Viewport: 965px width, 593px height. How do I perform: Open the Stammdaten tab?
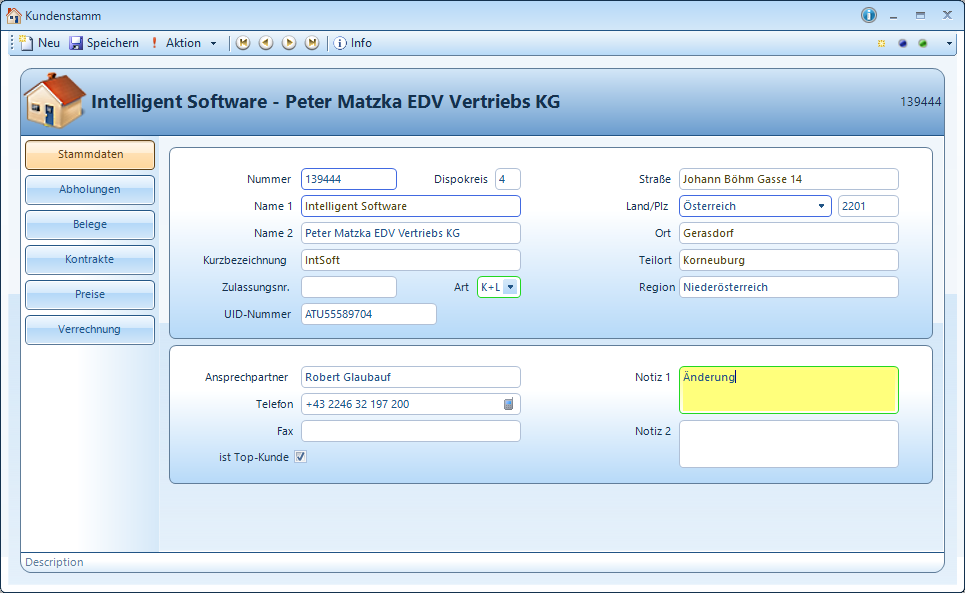click(90, 154)
